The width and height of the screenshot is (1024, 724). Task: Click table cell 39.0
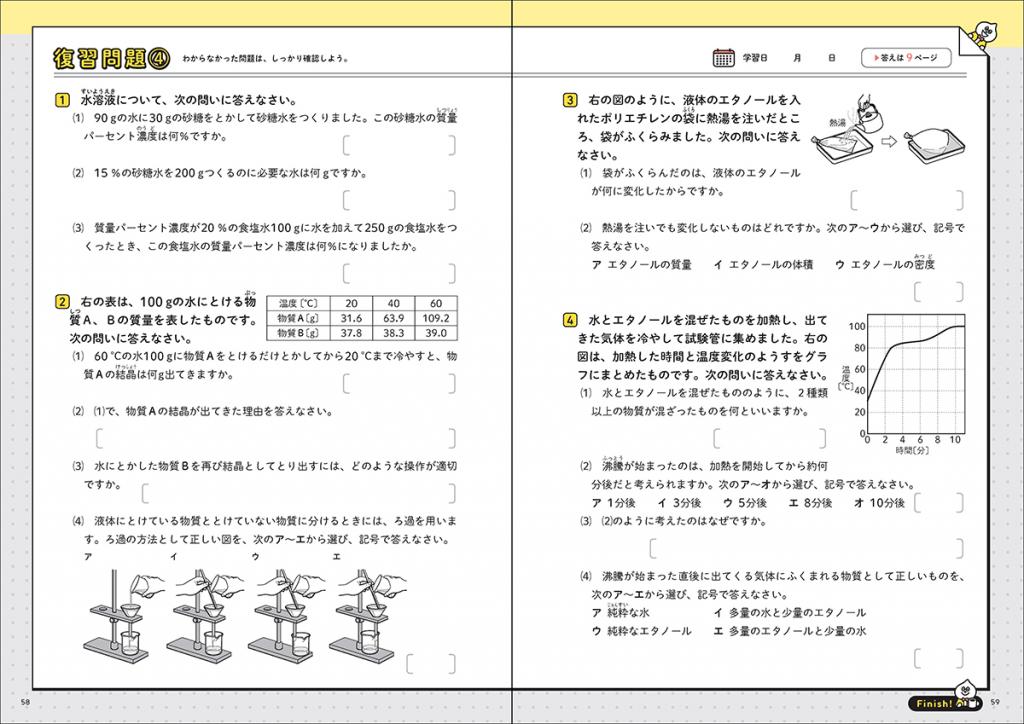pyautogui.click(x=436, y=333)
